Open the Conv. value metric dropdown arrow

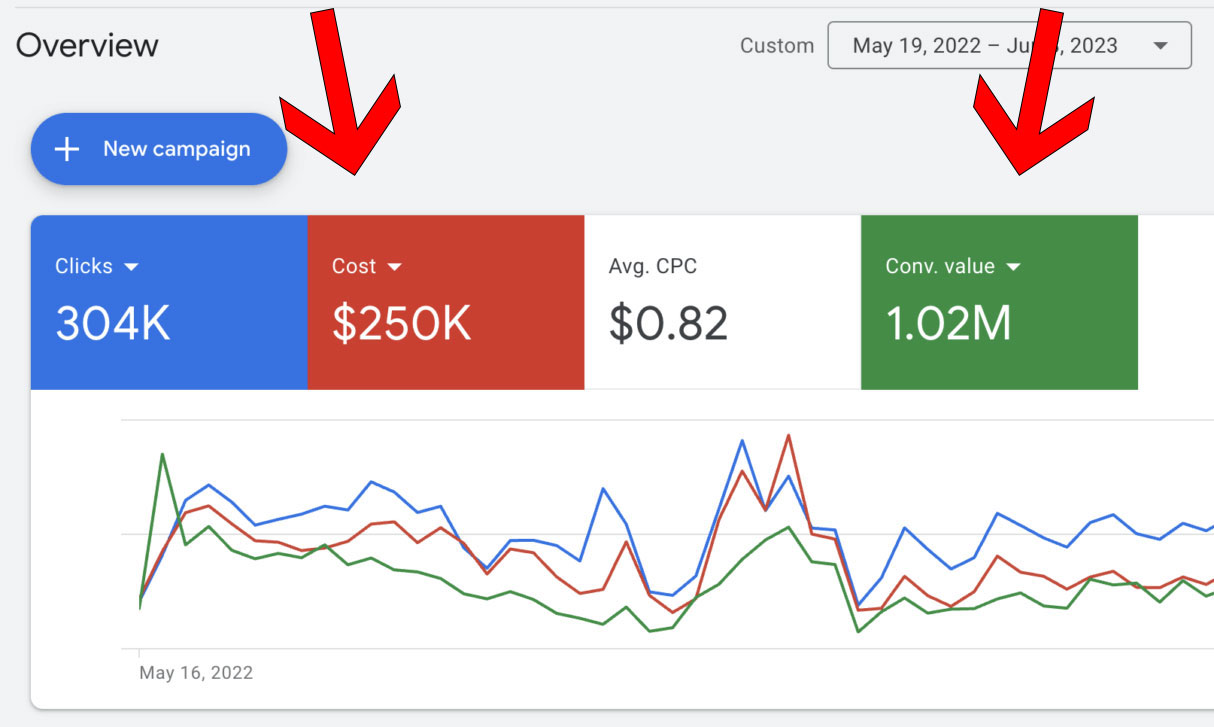point(1012,267)
